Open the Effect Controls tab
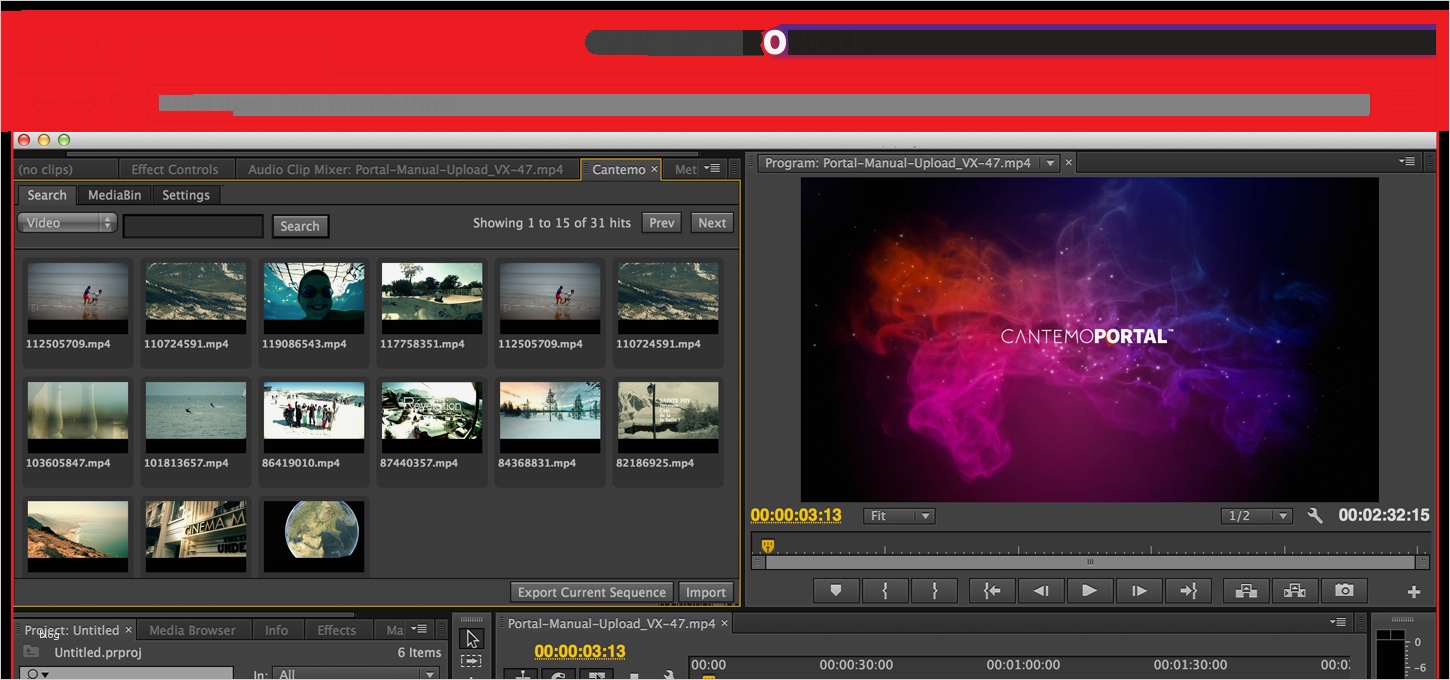 175,170
